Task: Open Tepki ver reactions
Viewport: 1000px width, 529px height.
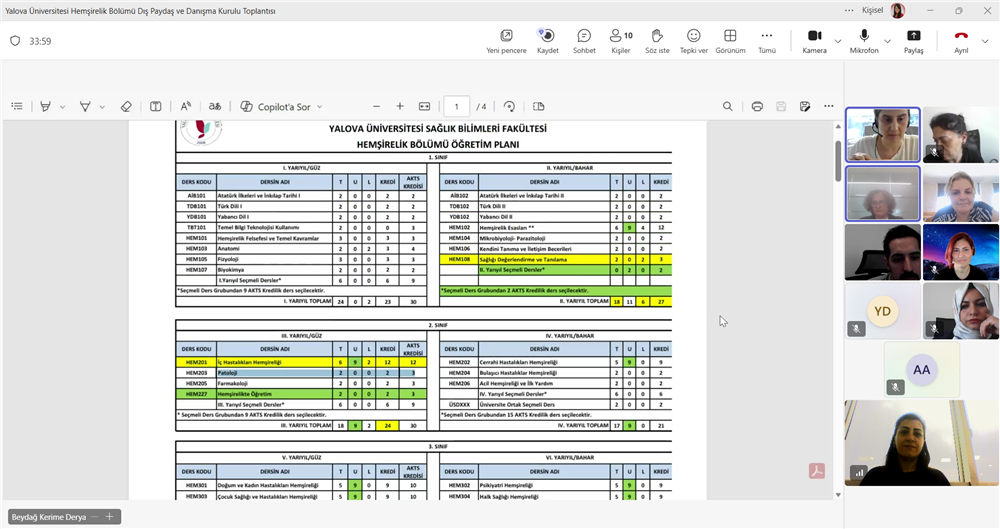Action: tap(693, 41)
